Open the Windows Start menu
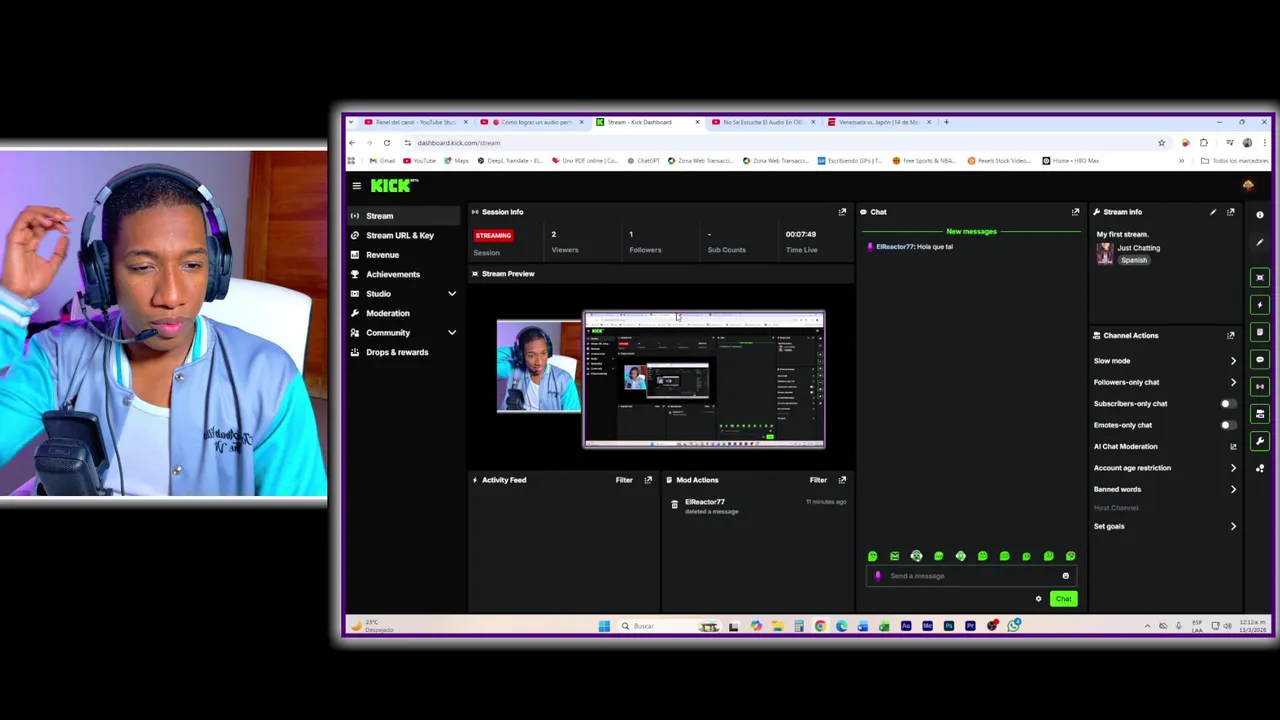The height and width of the screenshot is (720, 1280). pyautogui.click(x=604, y=626)
